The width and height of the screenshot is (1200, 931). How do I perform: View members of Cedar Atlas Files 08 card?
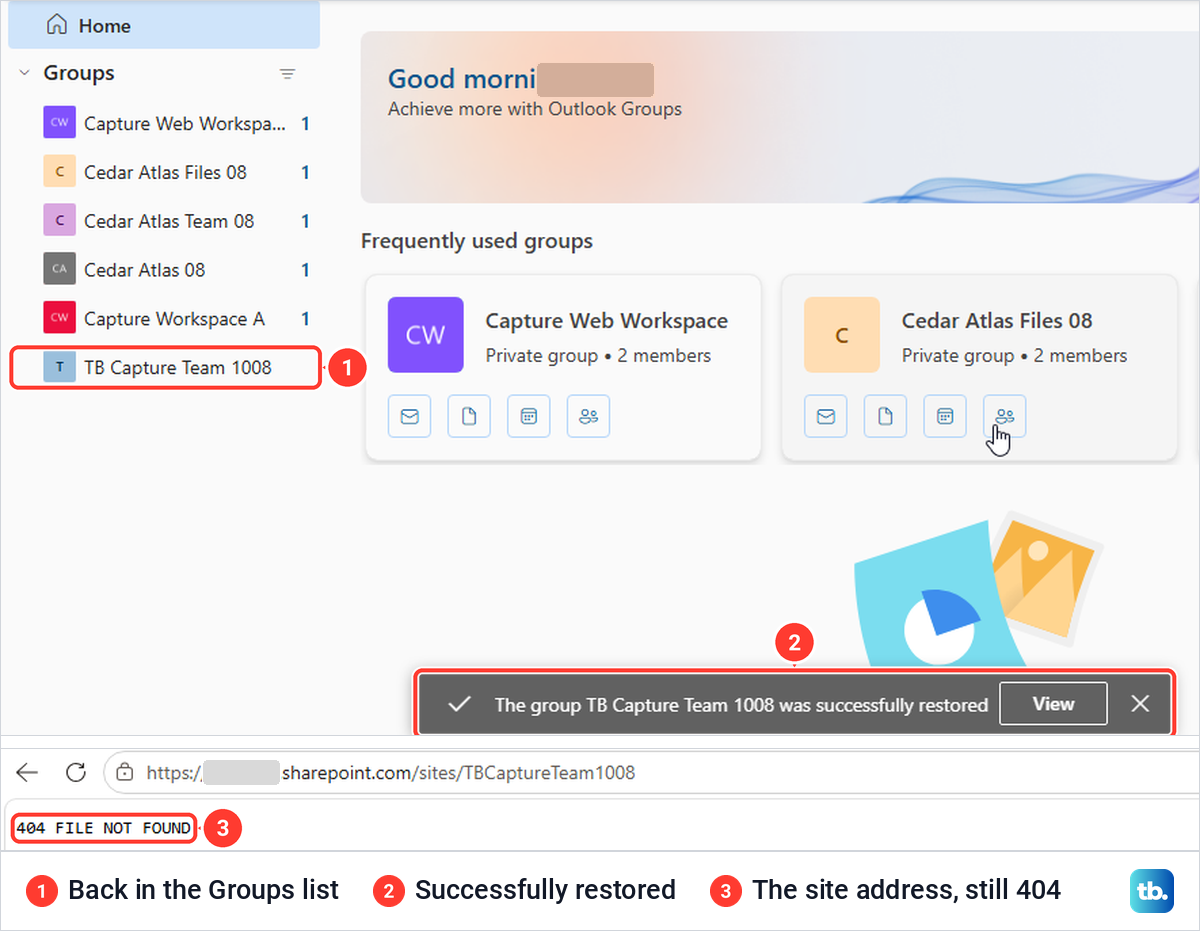pyautogui.click(x=1004, y=417)
